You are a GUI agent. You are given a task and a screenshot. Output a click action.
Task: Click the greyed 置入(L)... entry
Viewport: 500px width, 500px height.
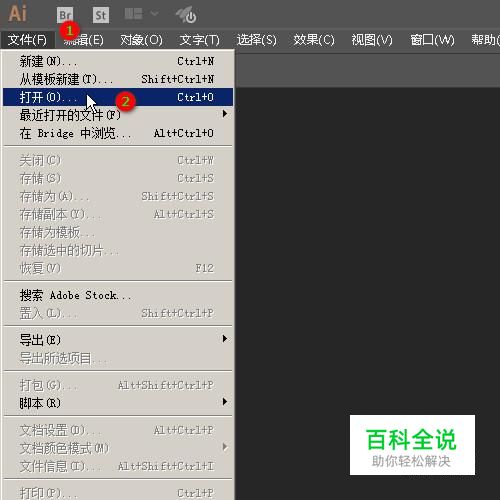pyautogui.click(x=118, y=313)
